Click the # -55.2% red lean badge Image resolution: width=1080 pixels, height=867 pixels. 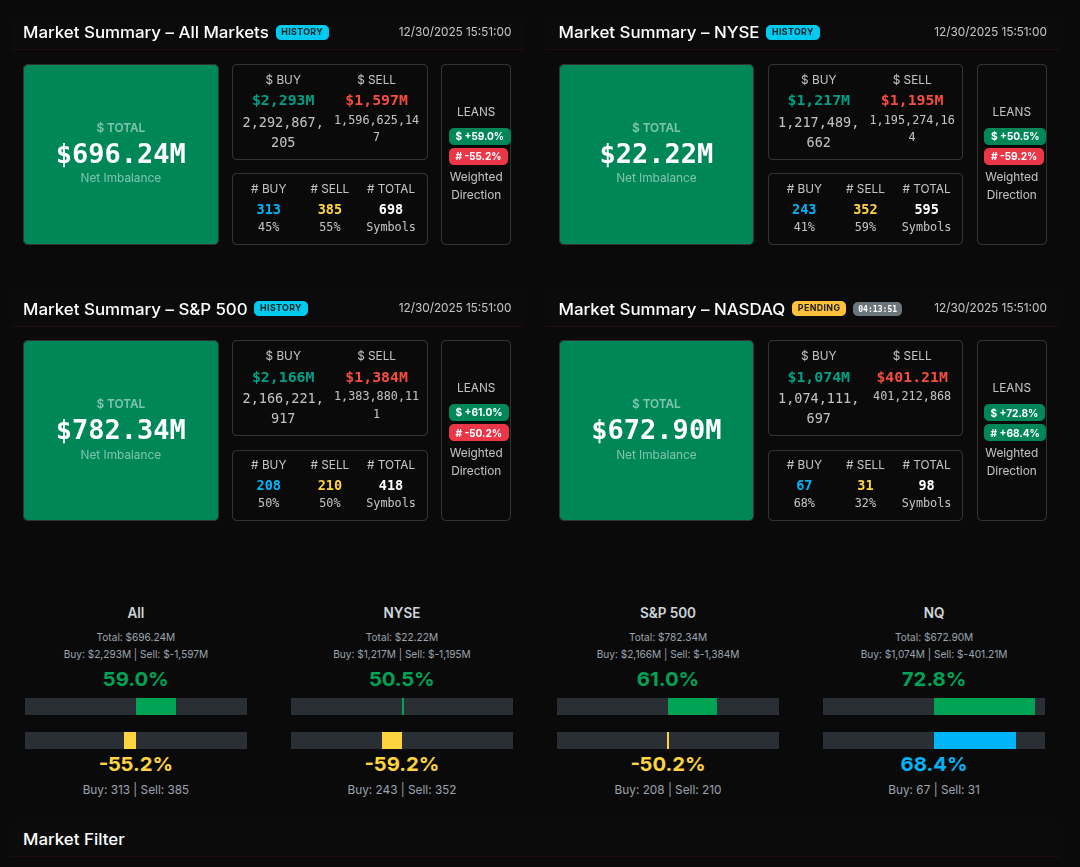click(x=479, y=156)
